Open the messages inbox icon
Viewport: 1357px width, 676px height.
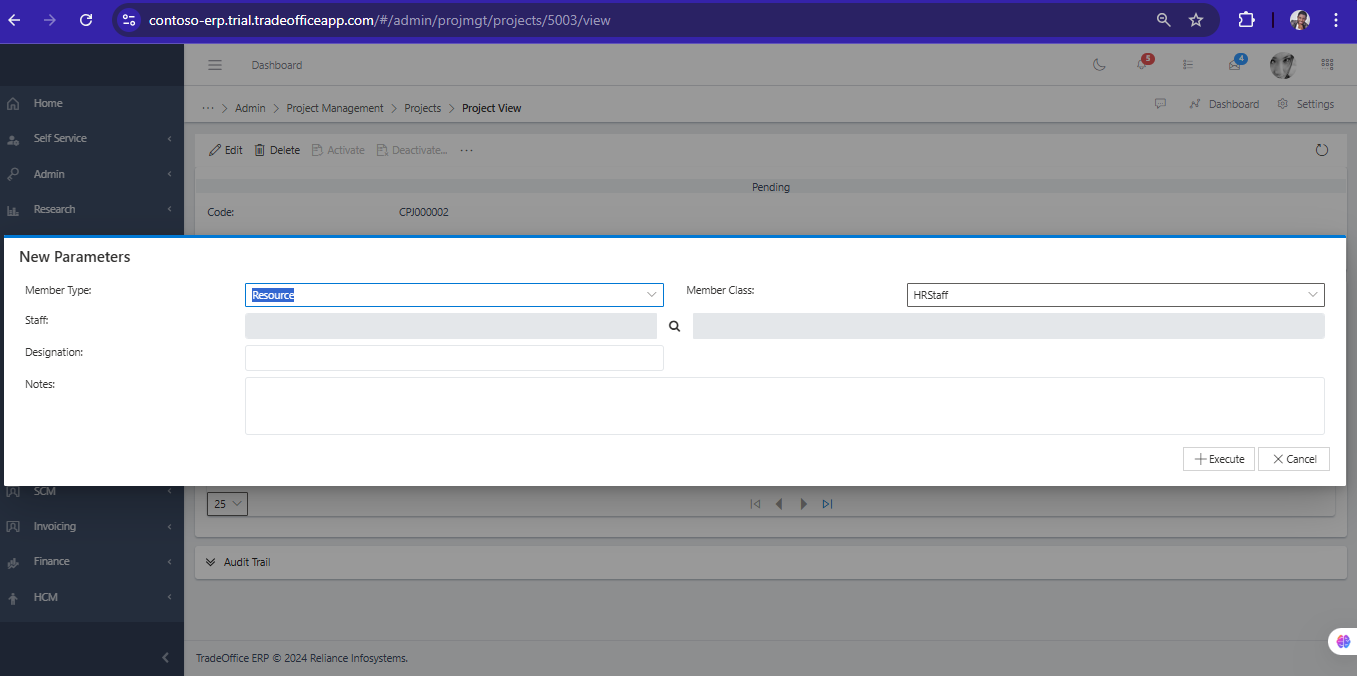click(1235, 65)
